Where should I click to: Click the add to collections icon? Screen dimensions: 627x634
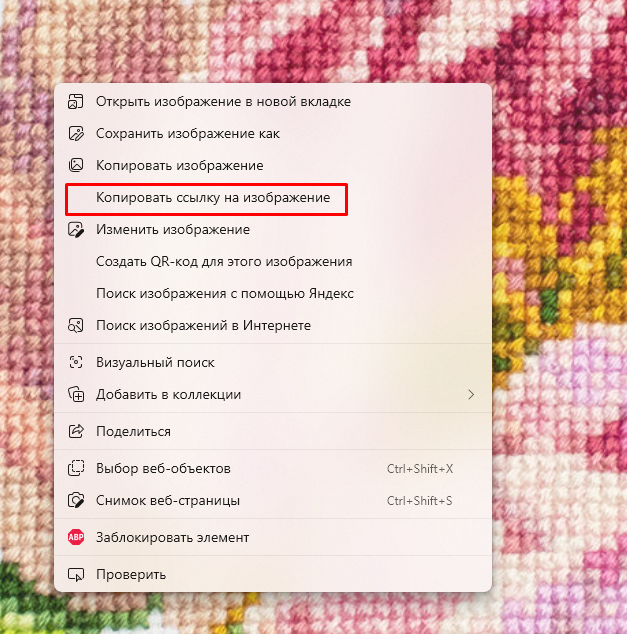(x=75, y=394)
